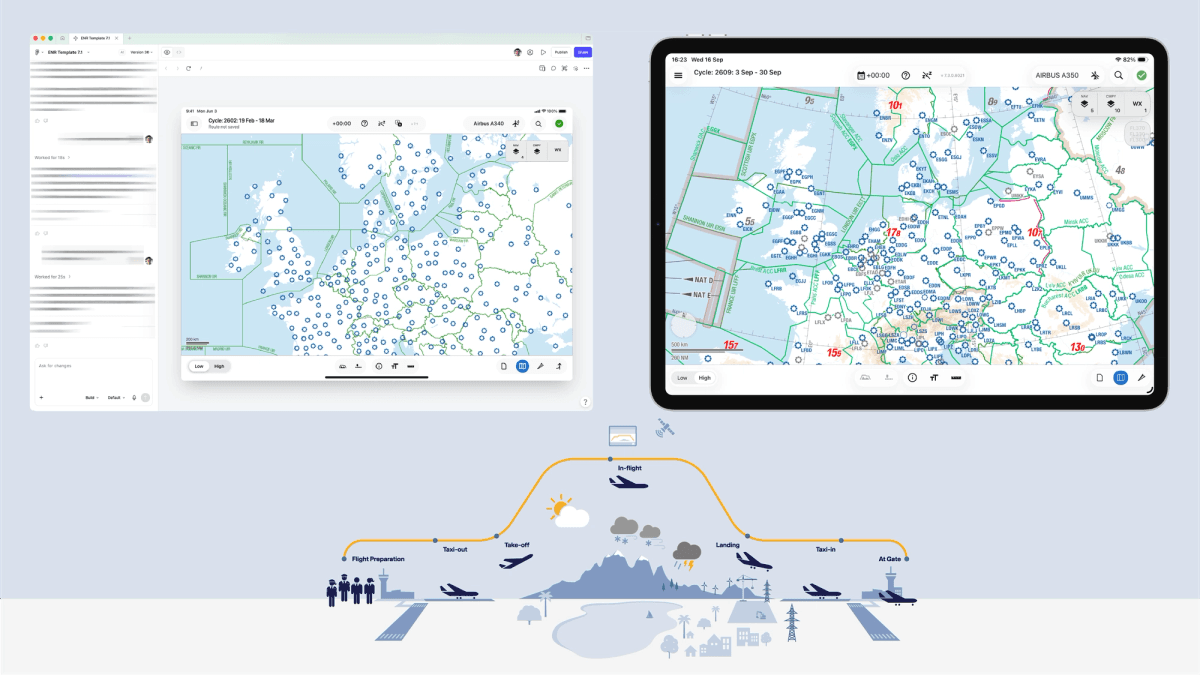Open the Build mode dropdown
The image size is (1200, 675).
tap(91, 397)
